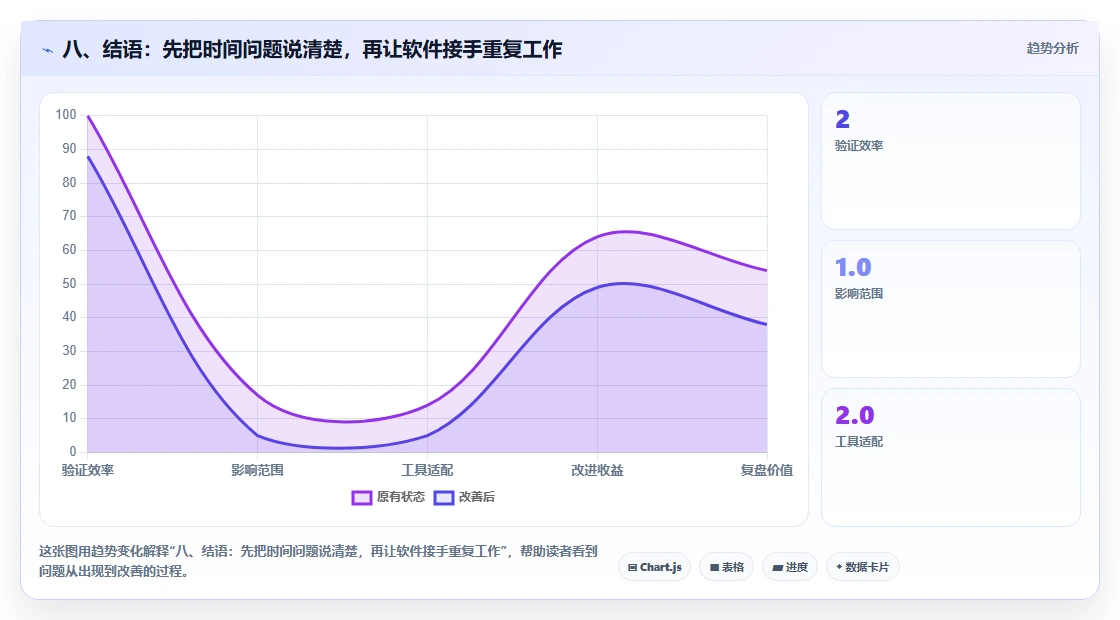Toggle the 改善后 legend swatch
This screenshot has height=620, width=1120.
pos(444,497)
